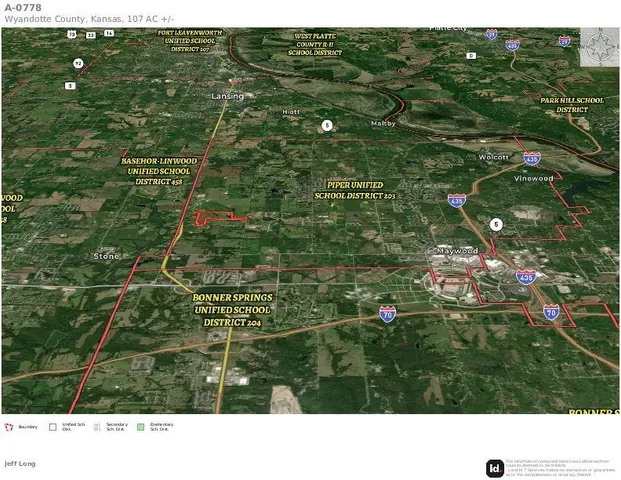Viewport: 621px width, 480px height.
Task: Click the Piper Unified School District 203 label
Action: point(355,190)
